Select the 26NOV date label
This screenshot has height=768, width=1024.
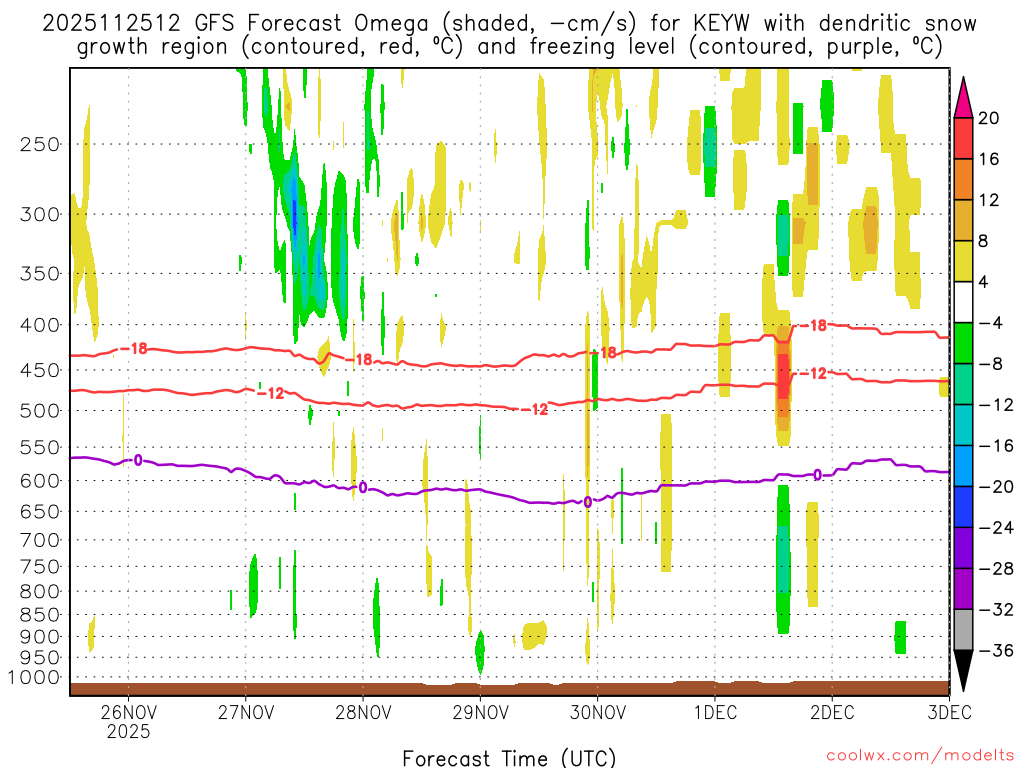pyautogui.click(x=129, y=712)
